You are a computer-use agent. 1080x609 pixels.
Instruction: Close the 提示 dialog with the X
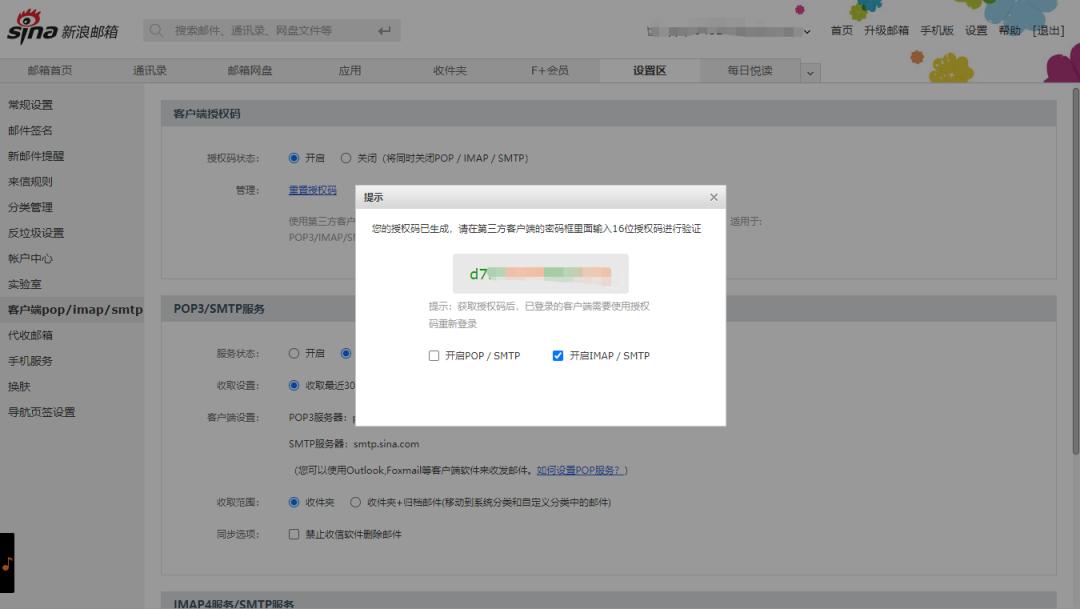click(x=713, y=197)
